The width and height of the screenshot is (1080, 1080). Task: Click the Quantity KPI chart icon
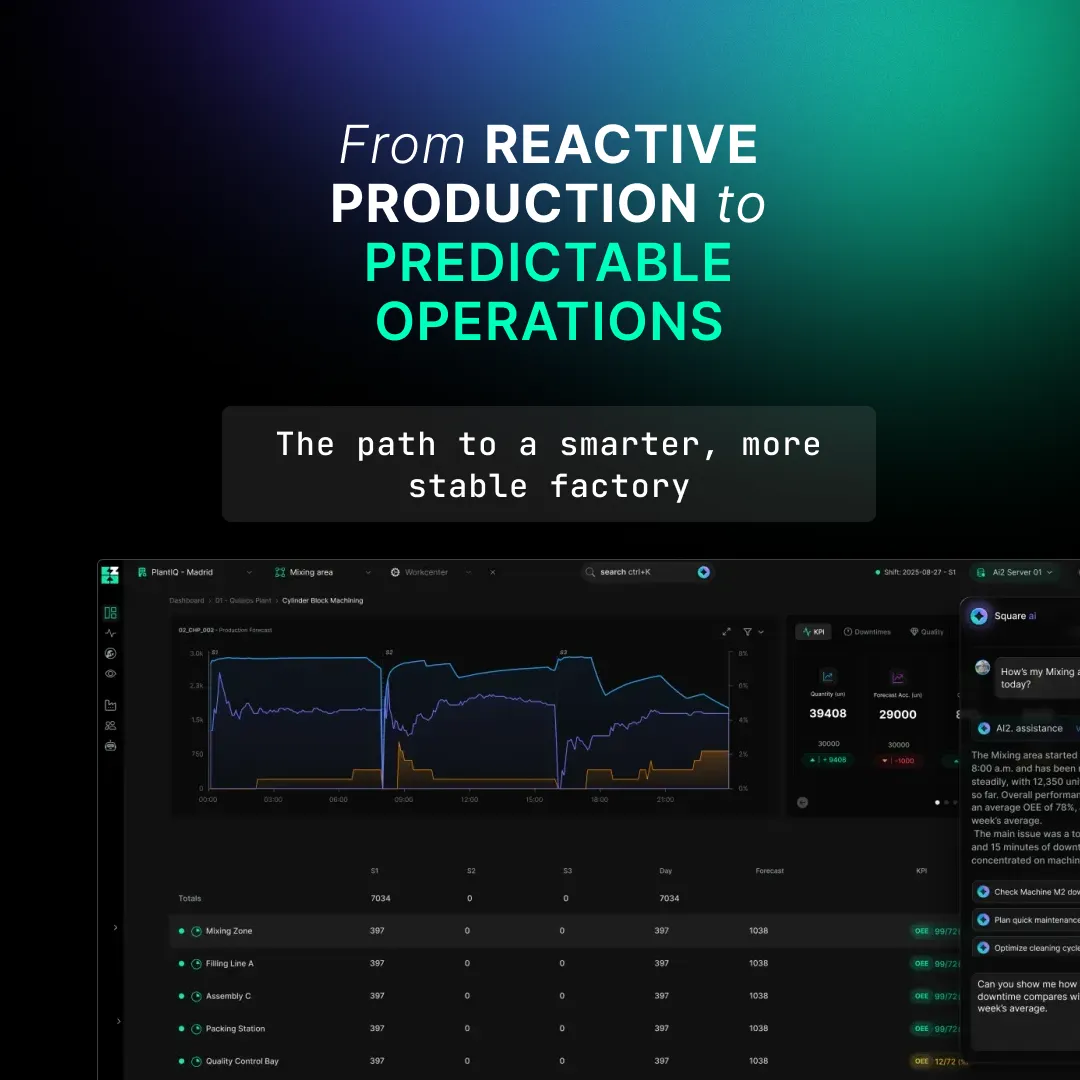click(x=828, y=676)
